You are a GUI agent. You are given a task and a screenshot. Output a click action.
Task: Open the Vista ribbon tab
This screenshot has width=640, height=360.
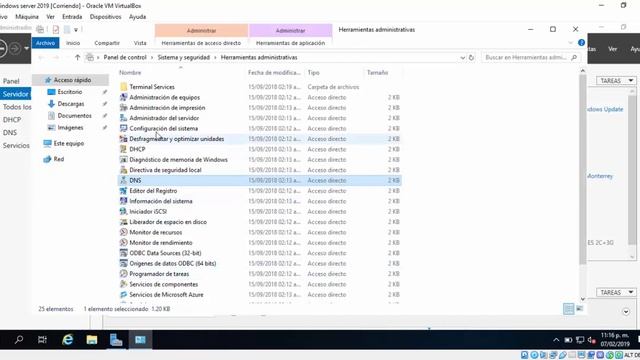pos(140,43)
